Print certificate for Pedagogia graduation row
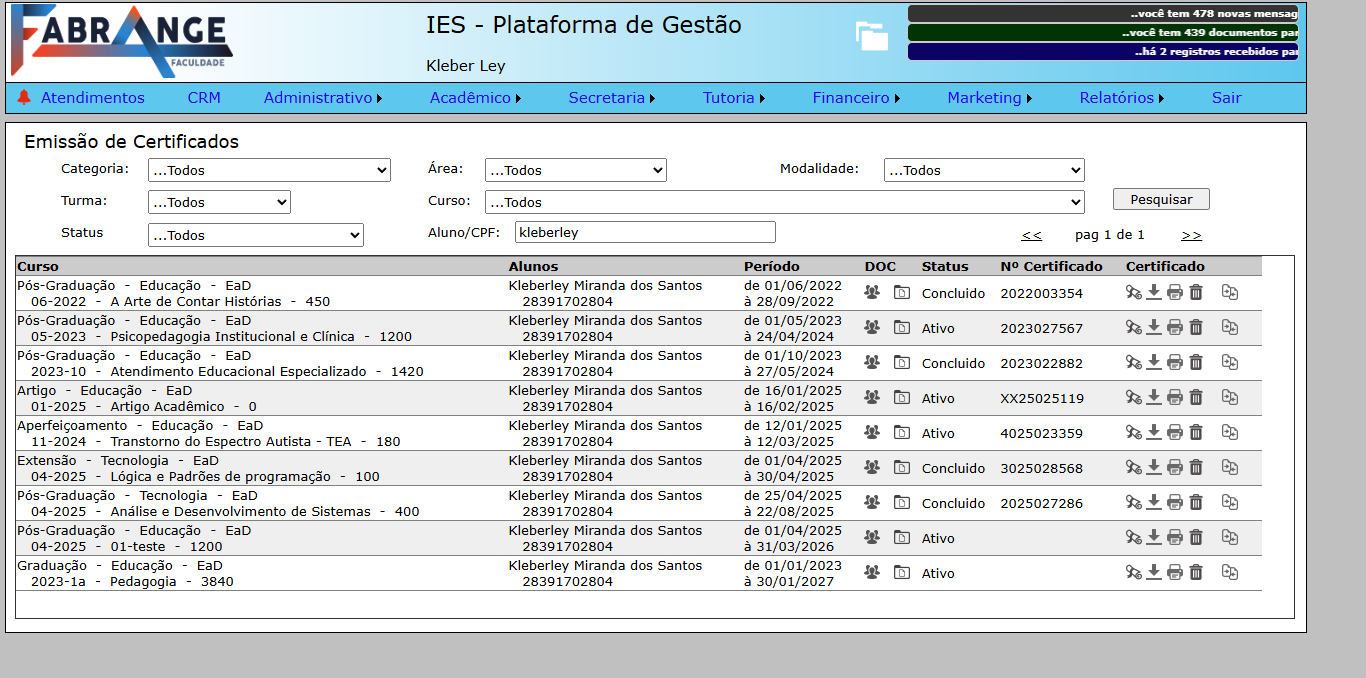The height and width of the screenshot is (678, 1366). click(x=1175, y=573)
